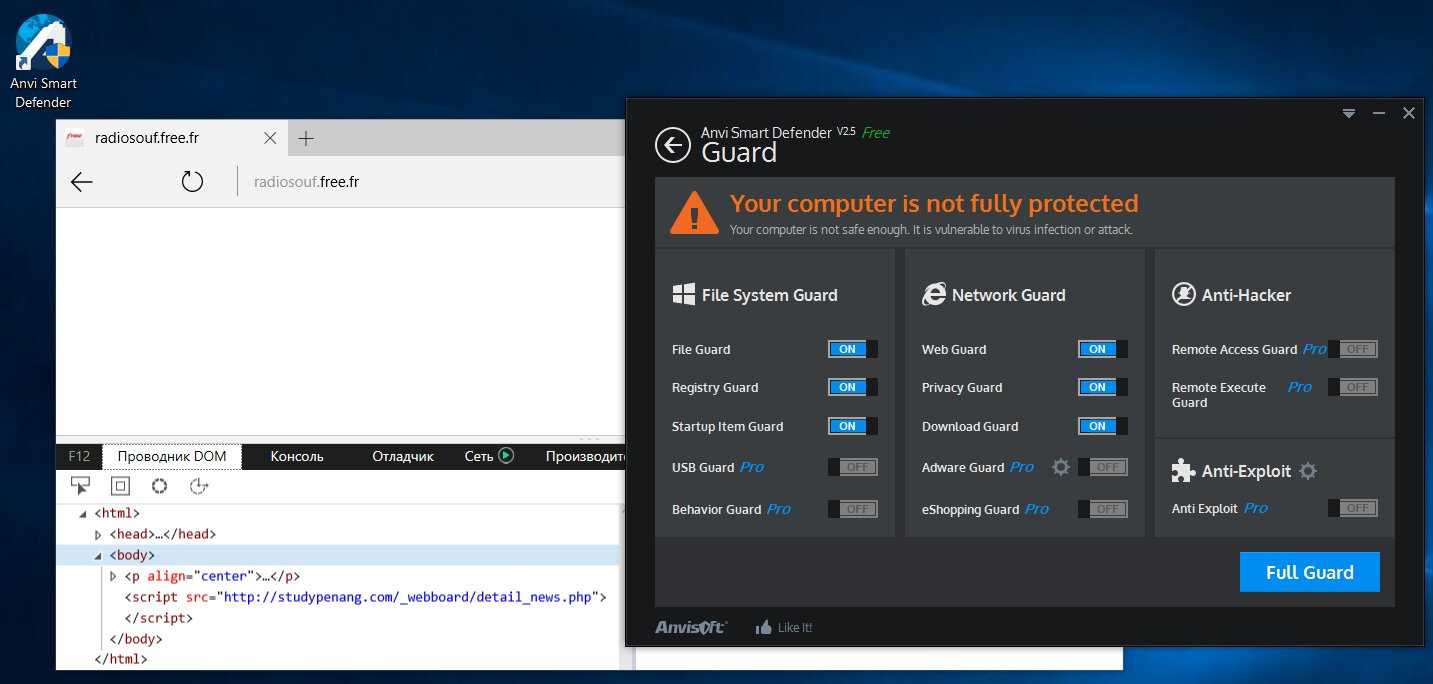Open Adware Guard settings gear
This screenshot has width=1433, height=684.
pyautogui.click(x=1061, y=467)
